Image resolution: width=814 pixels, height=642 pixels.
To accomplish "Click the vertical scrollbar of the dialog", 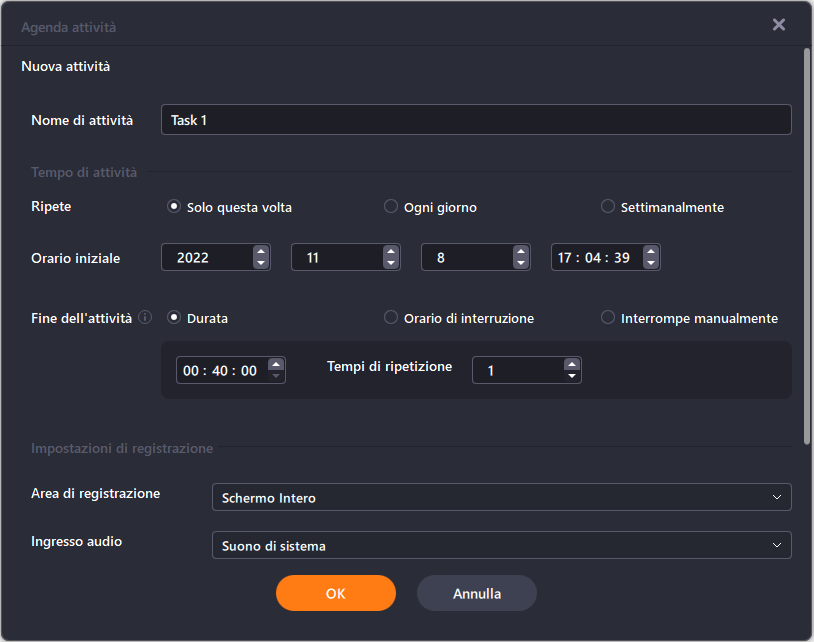I will pos(807,247).
